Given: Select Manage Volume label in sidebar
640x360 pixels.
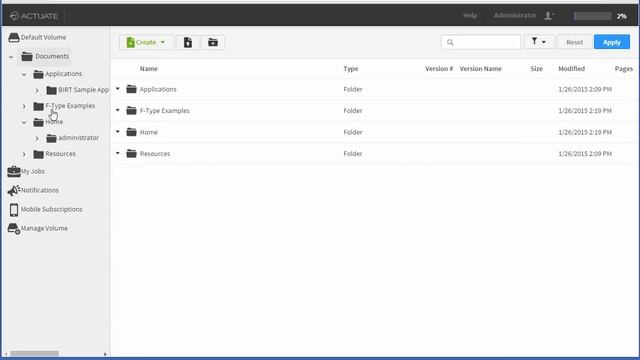Looking at the screenshot, I should (44, 229).
